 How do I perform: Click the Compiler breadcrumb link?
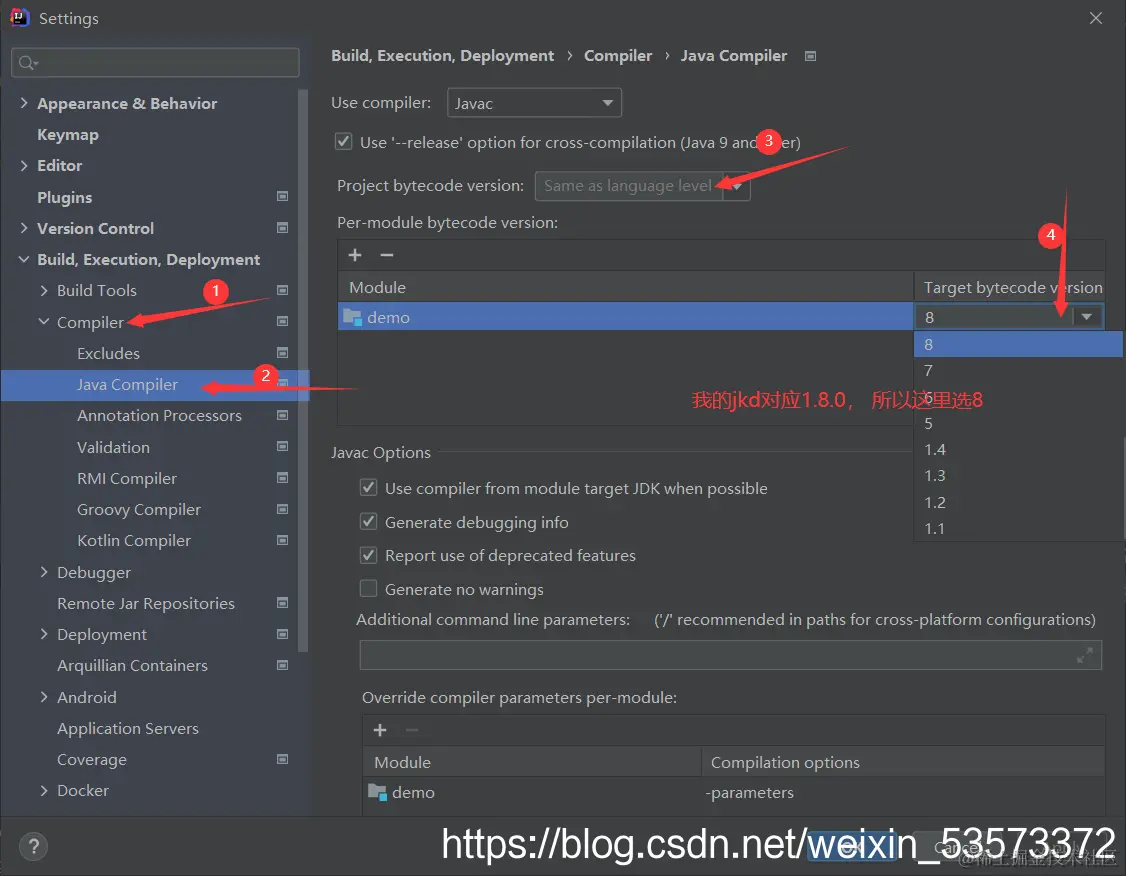coord(618,55)
